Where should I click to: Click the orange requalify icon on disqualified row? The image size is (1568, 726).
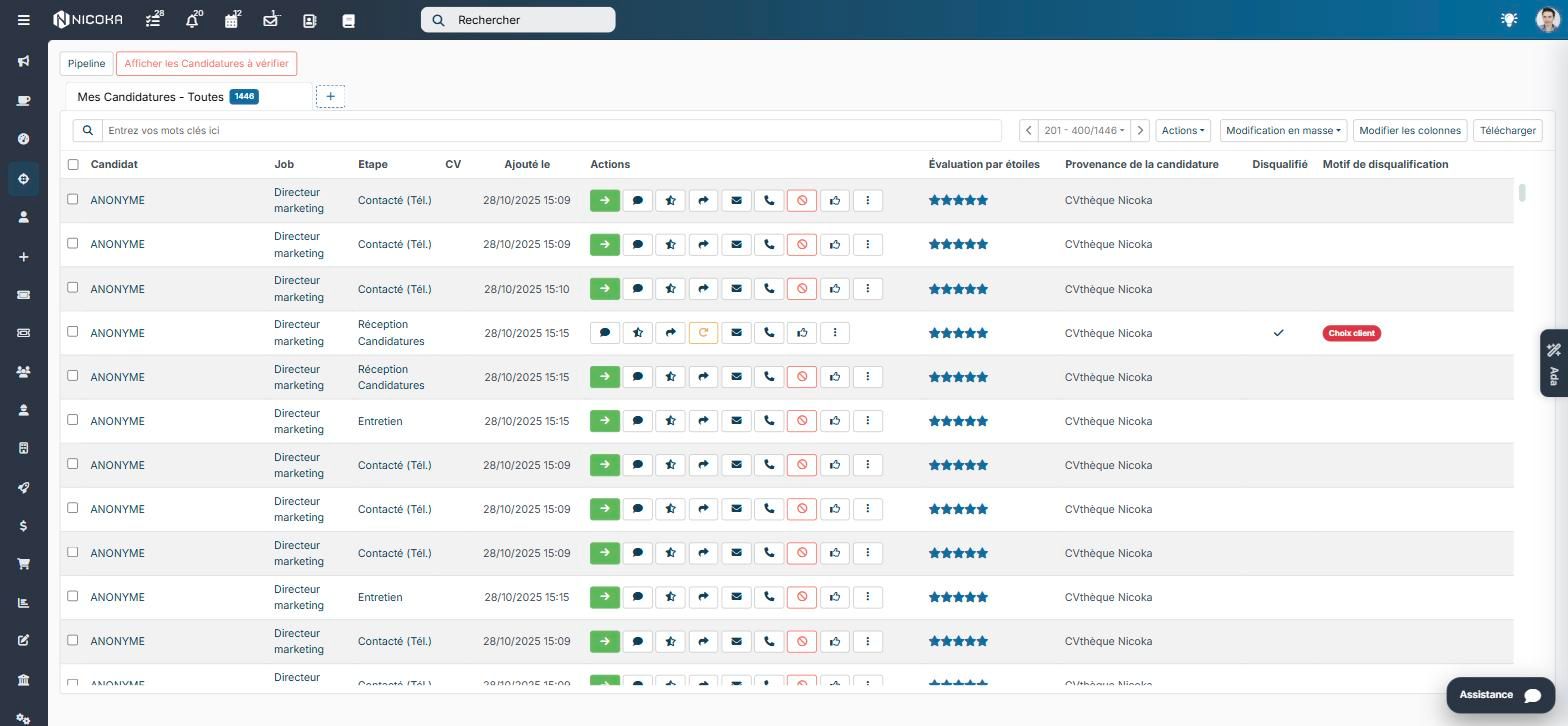click(x=703, y=333)
